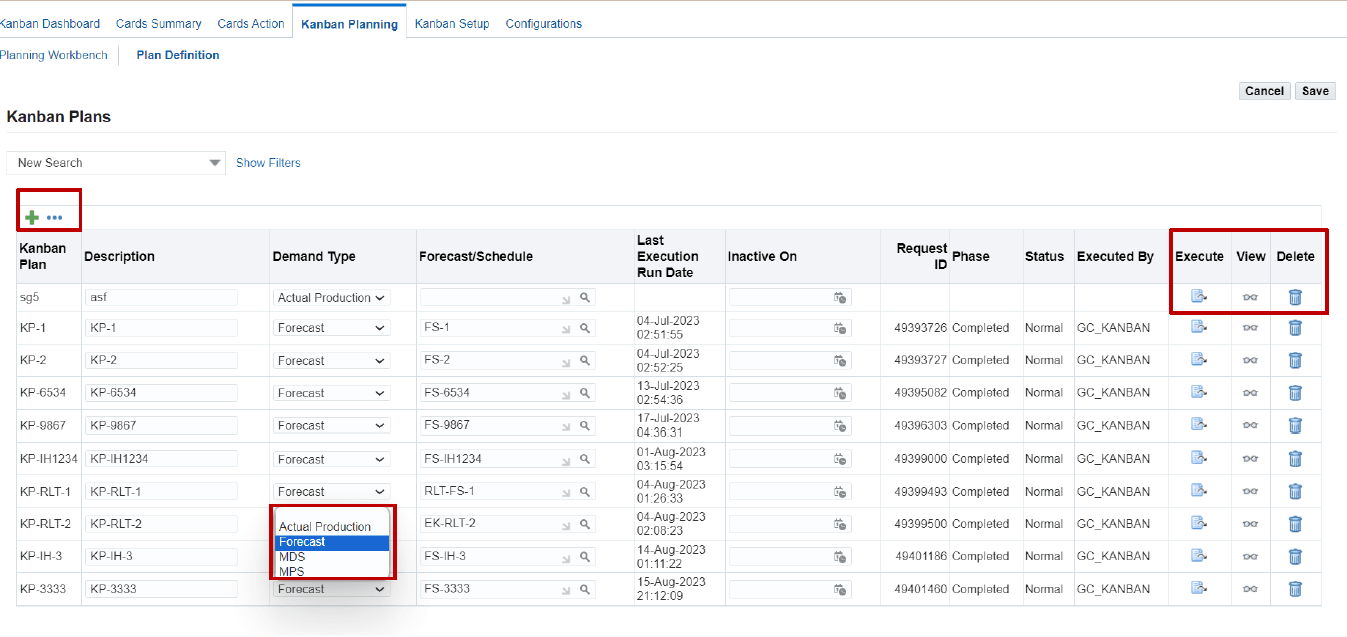Open the Configurations tab
Screen dimensions: 1347x637
click(x=543, y=23)
